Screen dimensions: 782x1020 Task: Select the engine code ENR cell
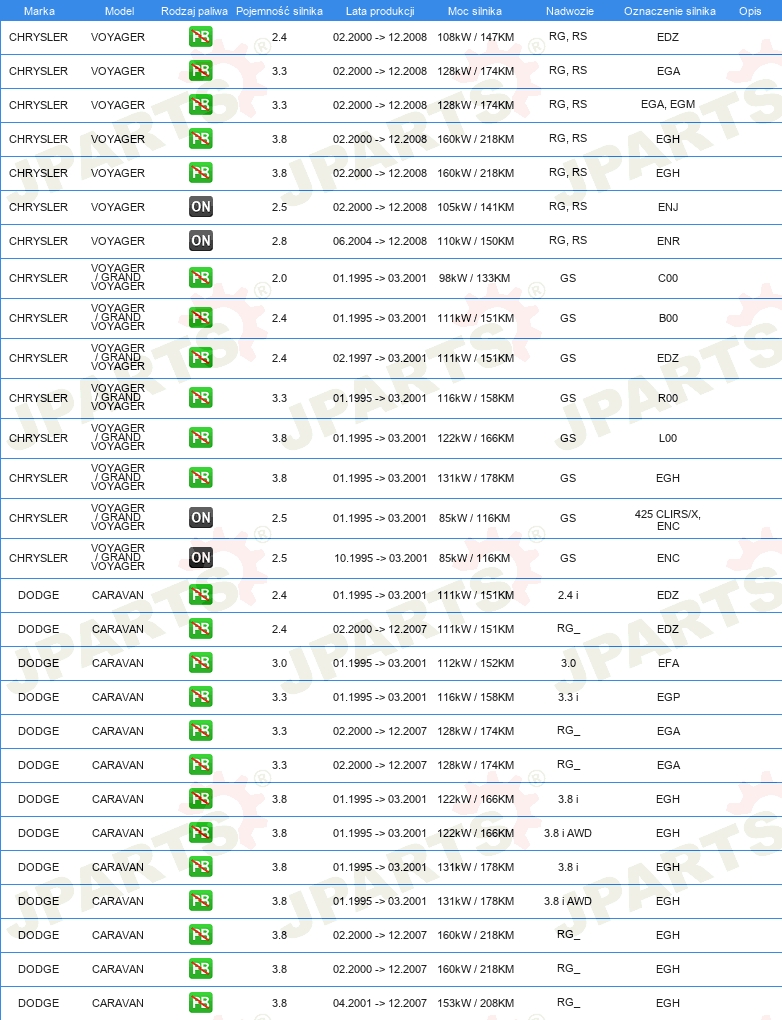[668, 241]
